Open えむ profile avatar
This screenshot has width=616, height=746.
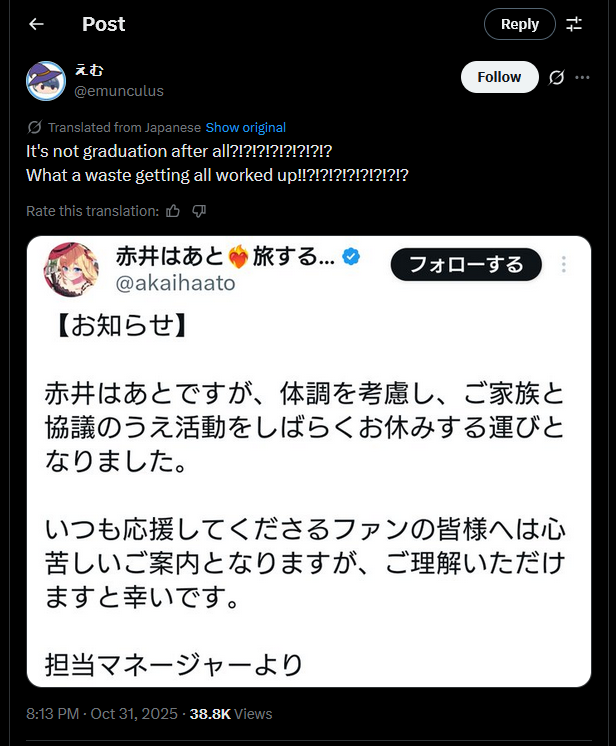point(46,80)
